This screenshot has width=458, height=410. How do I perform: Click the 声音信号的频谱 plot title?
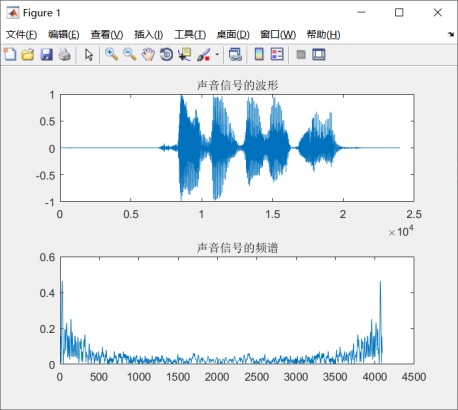tap(237, 248)
